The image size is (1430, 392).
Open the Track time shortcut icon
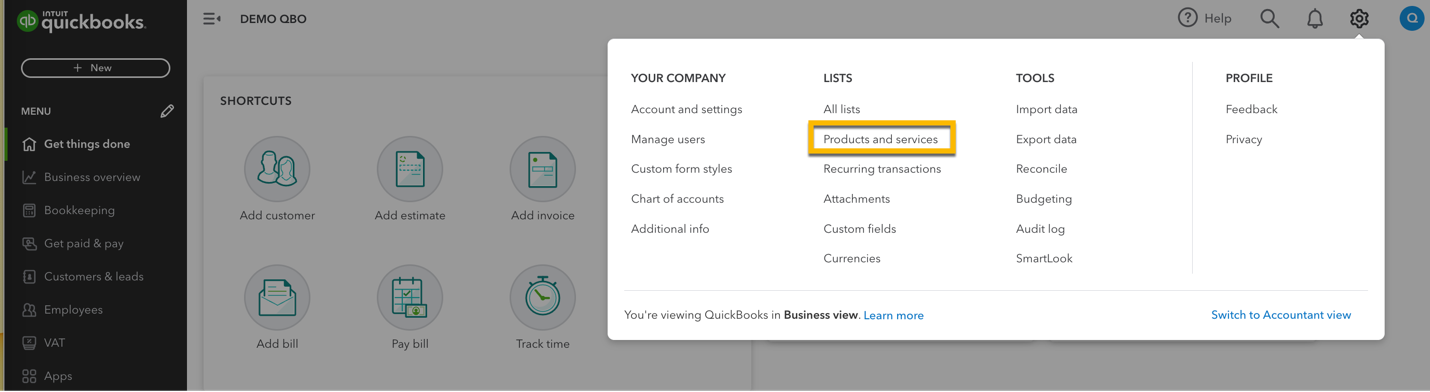coord(543,298)
